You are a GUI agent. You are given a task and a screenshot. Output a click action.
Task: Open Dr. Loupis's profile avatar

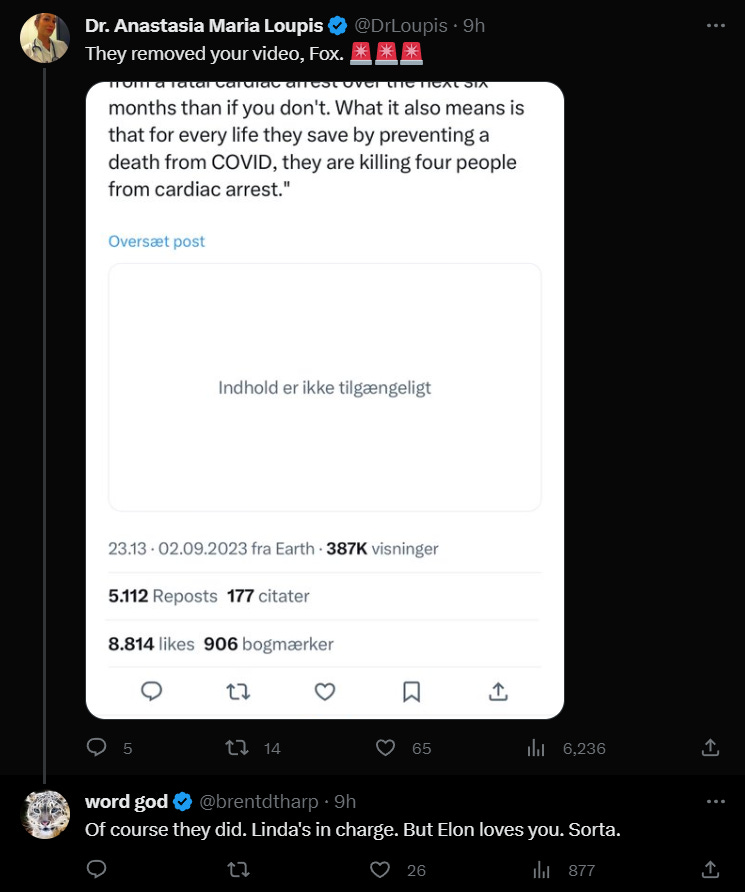click(45, 39)
